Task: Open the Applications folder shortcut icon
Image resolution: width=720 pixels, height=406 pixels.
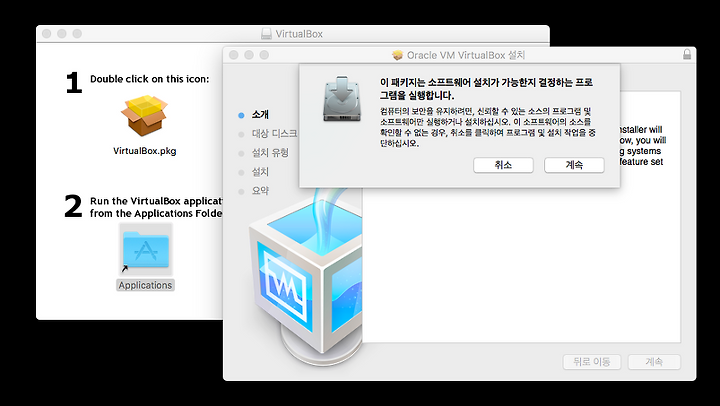Action: 146,250
